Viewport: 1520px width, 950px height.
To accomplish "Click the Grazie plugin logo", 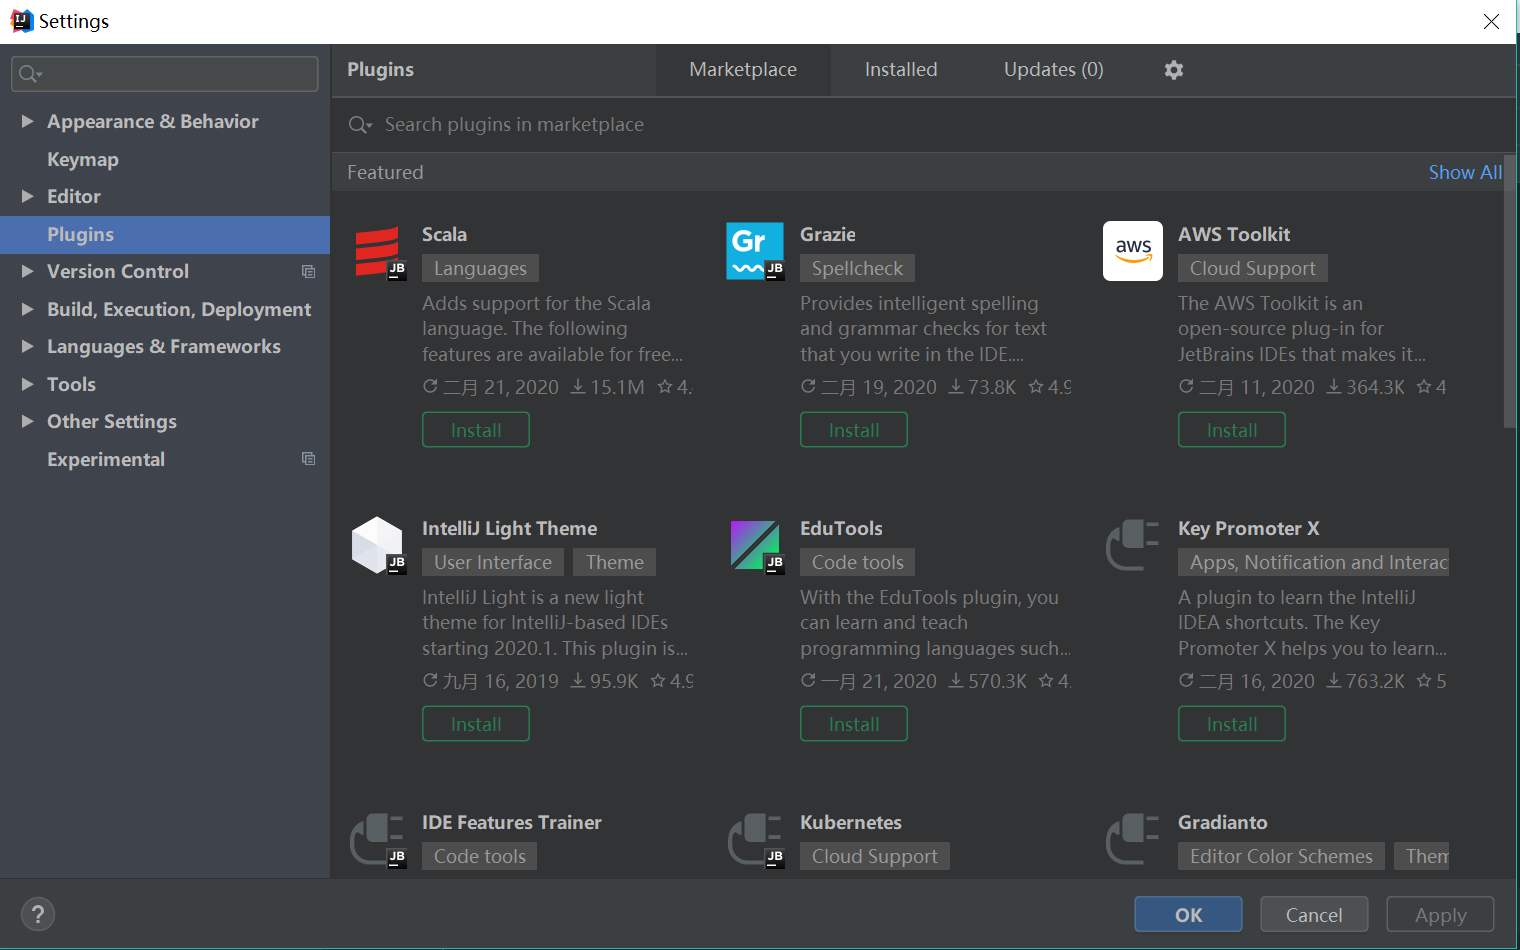I will [755, 251].
